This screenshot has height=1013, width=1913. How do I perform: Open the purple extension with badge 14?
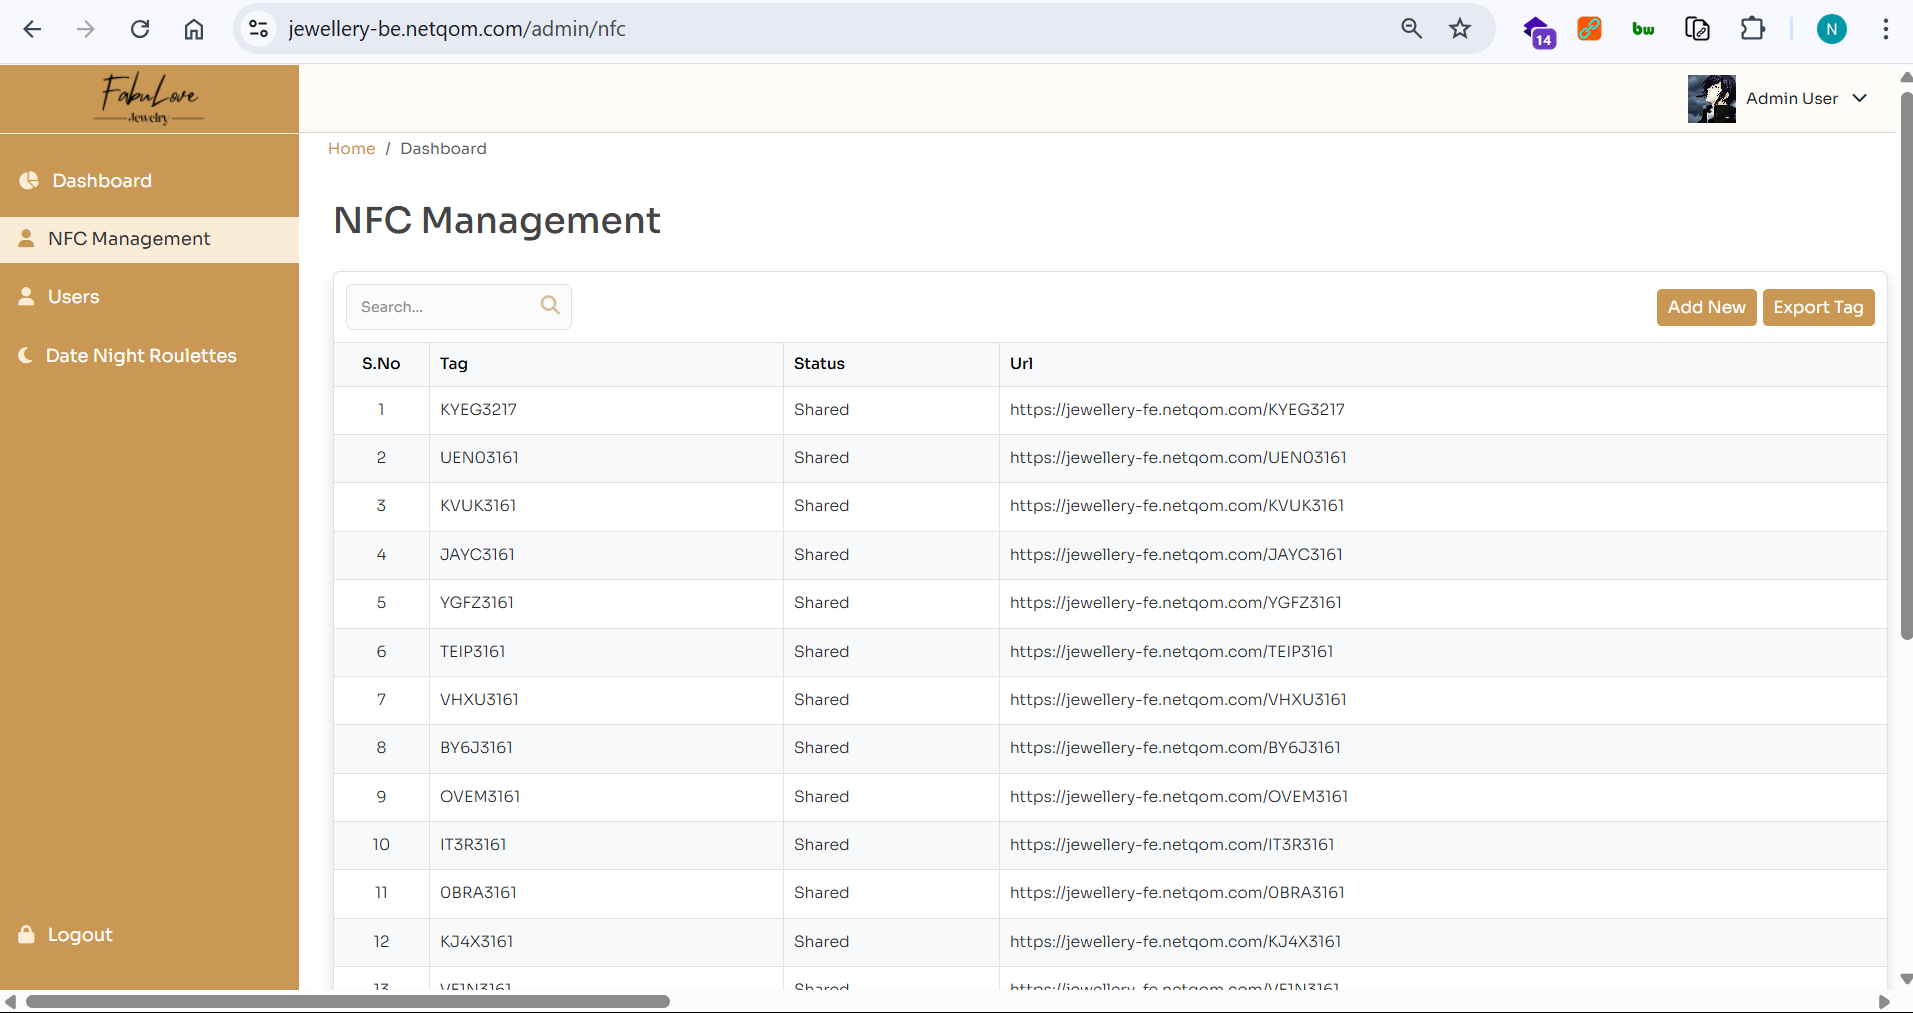coord(1538,31)
